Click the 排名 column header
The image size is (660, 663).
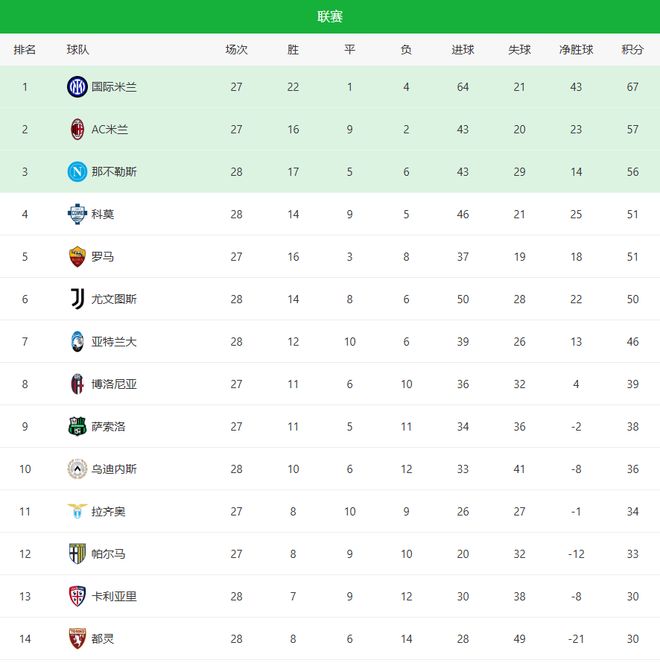(x=25, y=50)
